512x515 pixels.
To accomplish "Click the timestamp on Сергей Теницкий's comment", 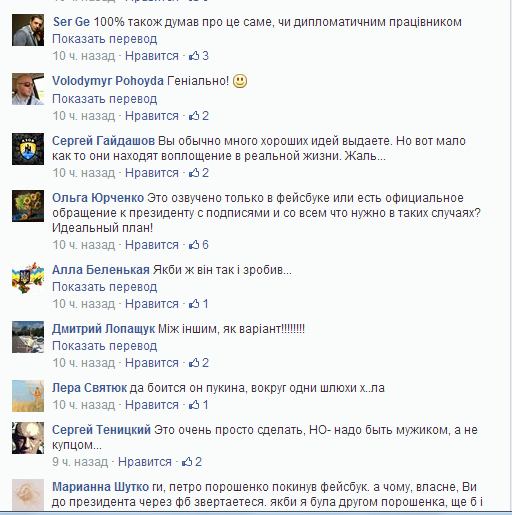I will pos(80,462).
